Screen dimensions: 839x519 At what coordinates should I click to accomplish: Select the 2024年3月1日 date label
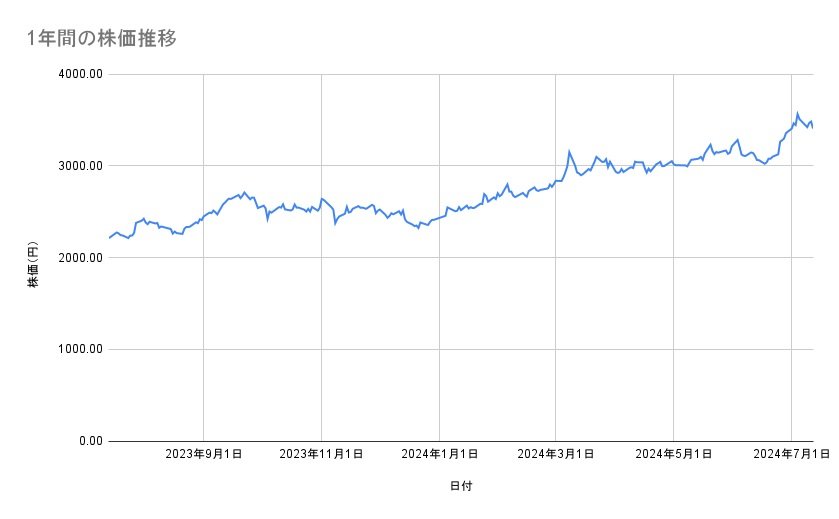tap(556, 455)
